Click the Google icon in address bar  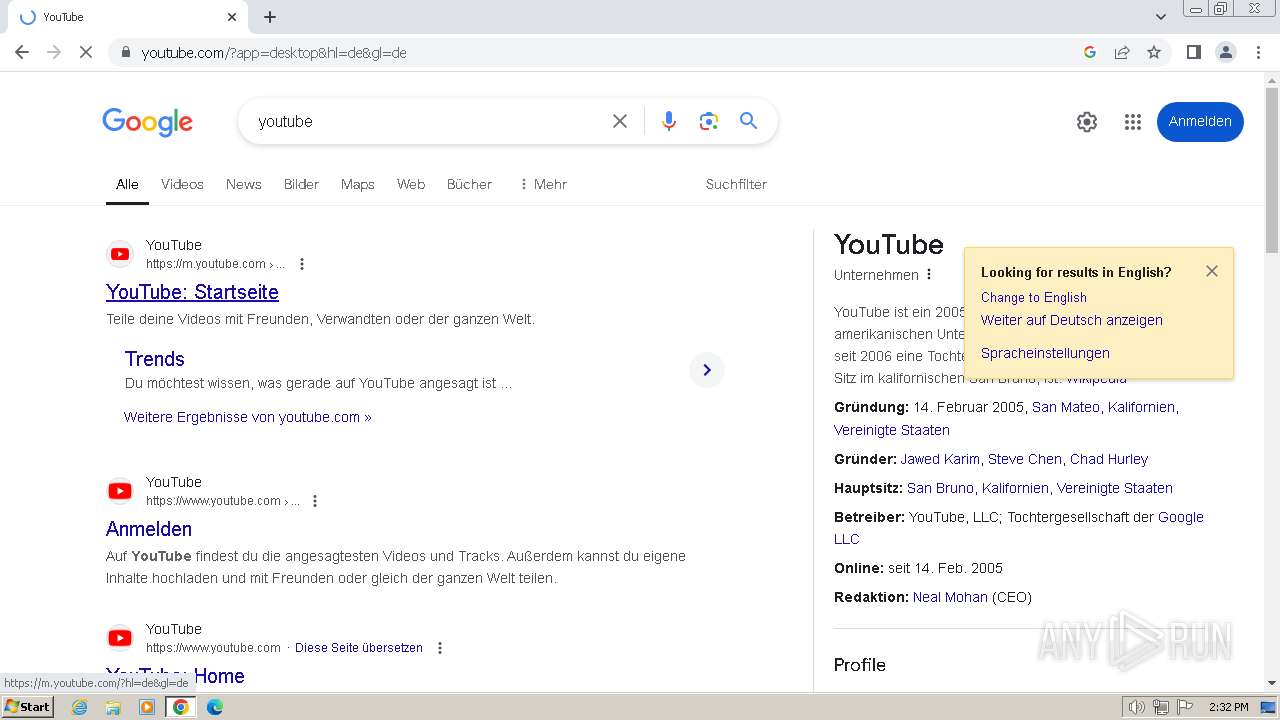coord(1090,52)
